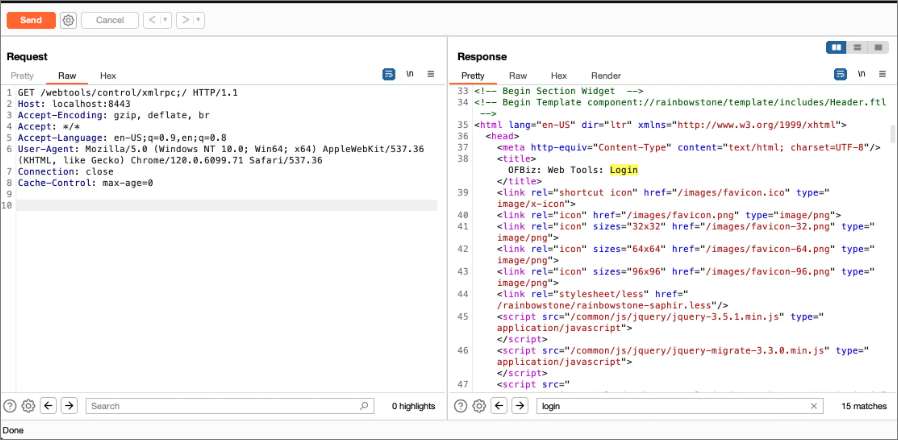Clear the Response search with X icon
Screen dimensions: 898x440
click(813, 406)
